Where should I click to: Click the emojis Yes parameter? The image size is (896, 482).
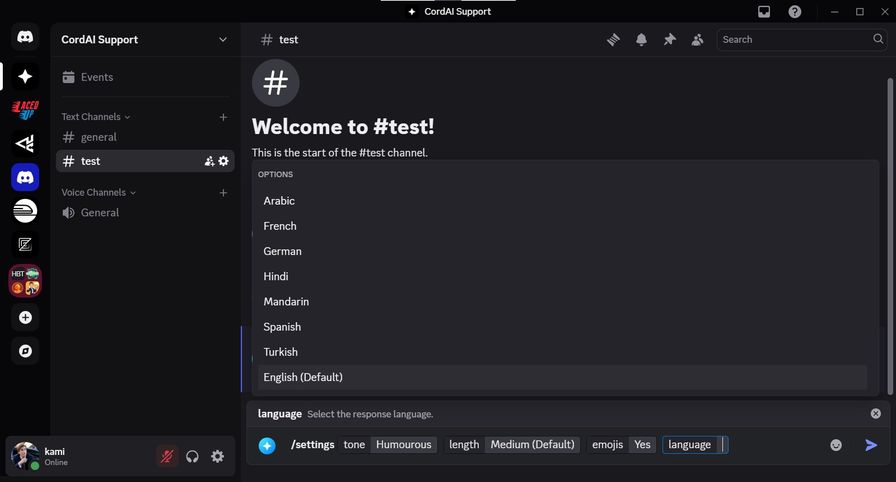pos(622,445)
